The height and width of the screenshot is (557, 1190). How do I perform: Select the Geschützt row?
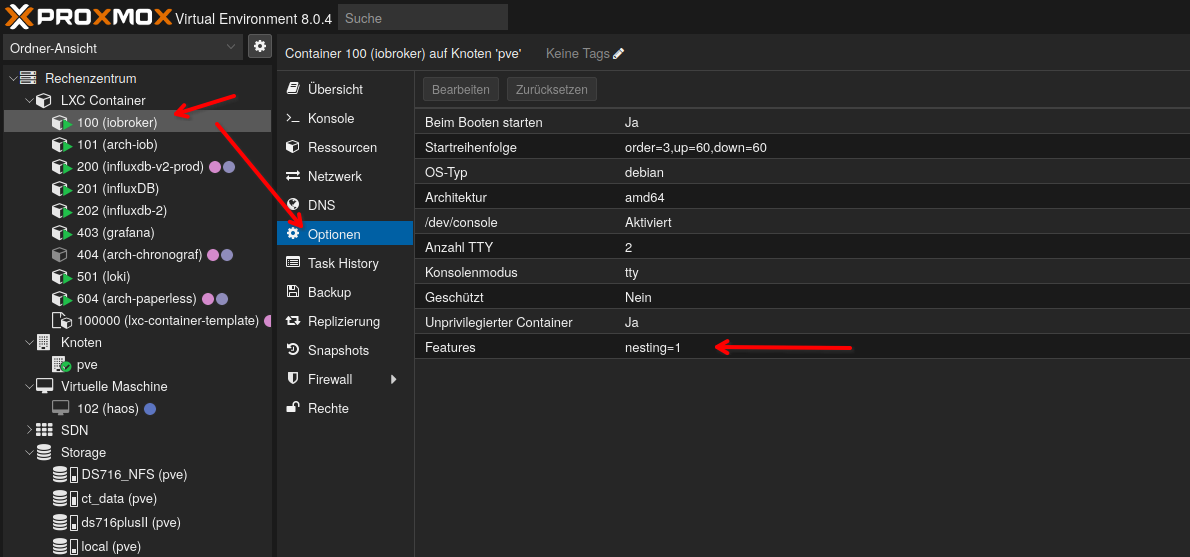click(802, 297)
